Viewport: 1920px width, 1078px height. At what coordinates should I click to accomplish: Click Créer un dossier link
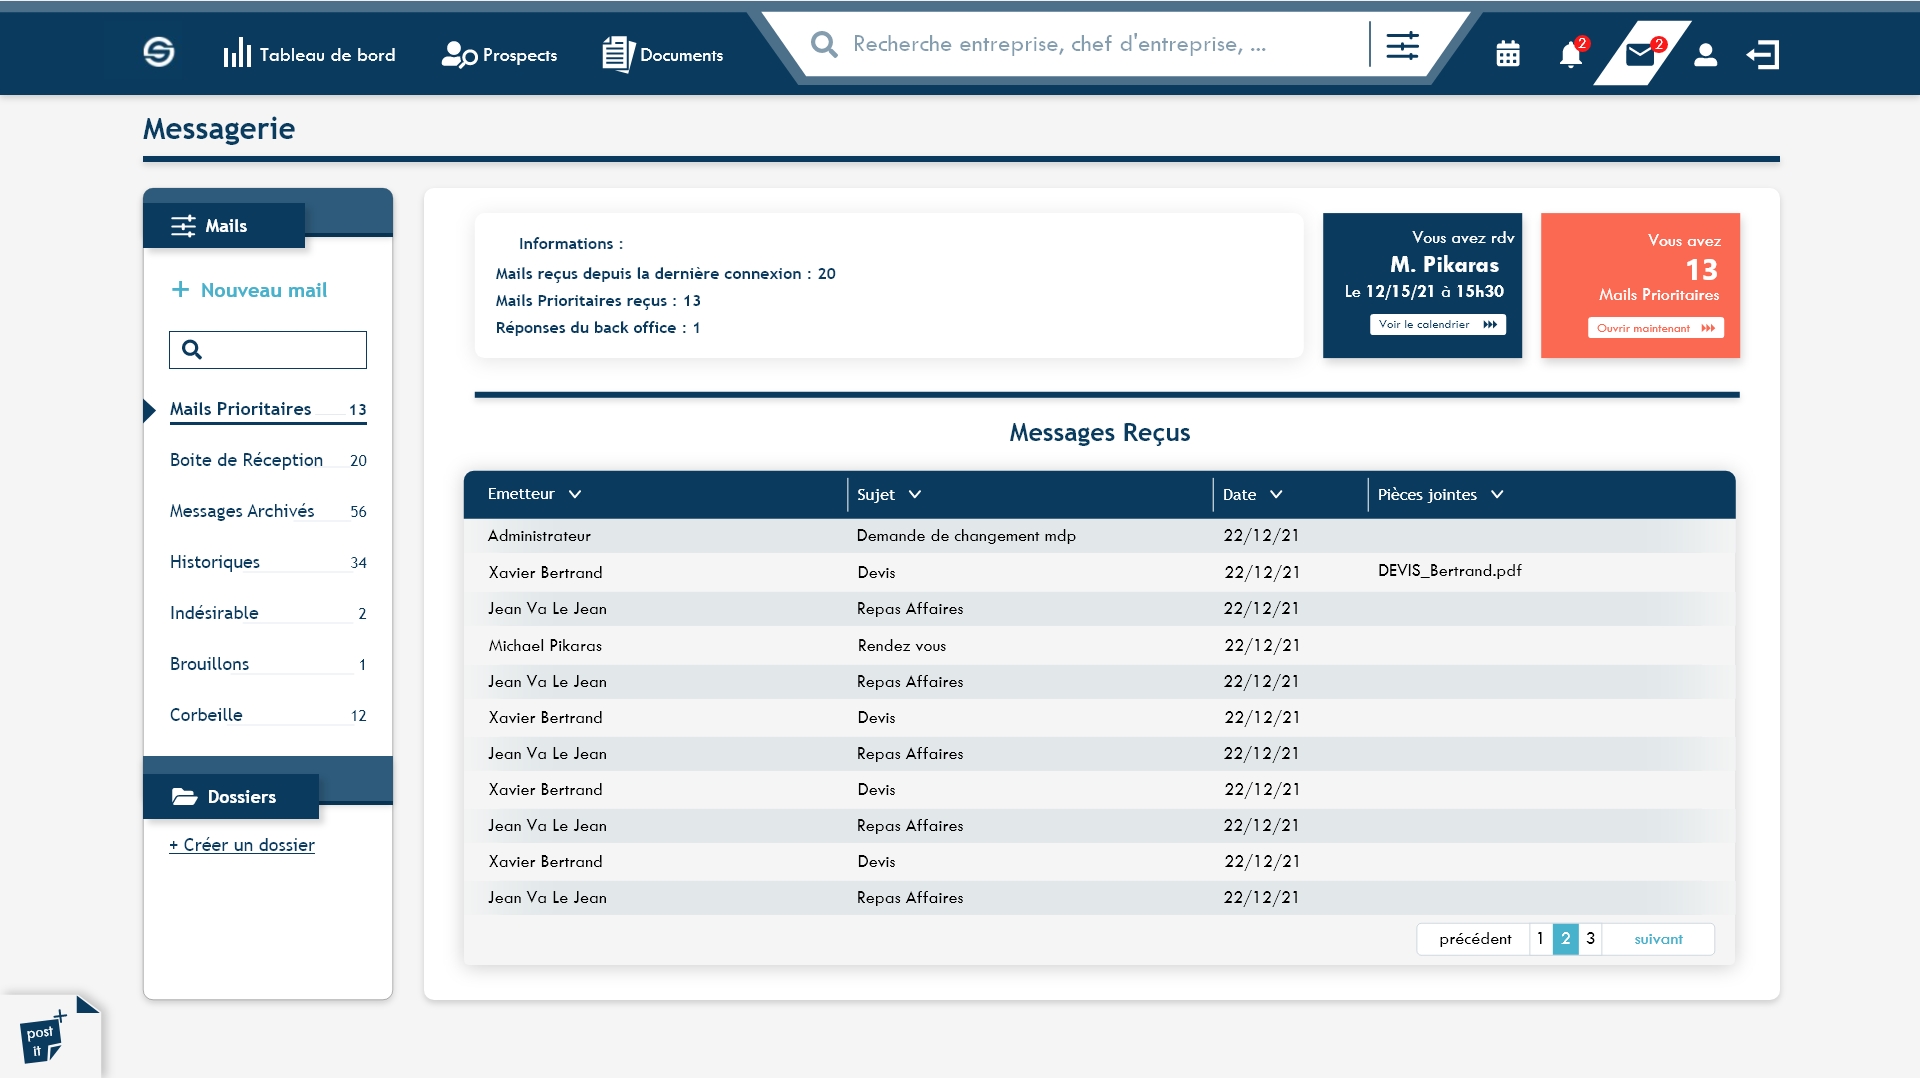tap(242, 845)
